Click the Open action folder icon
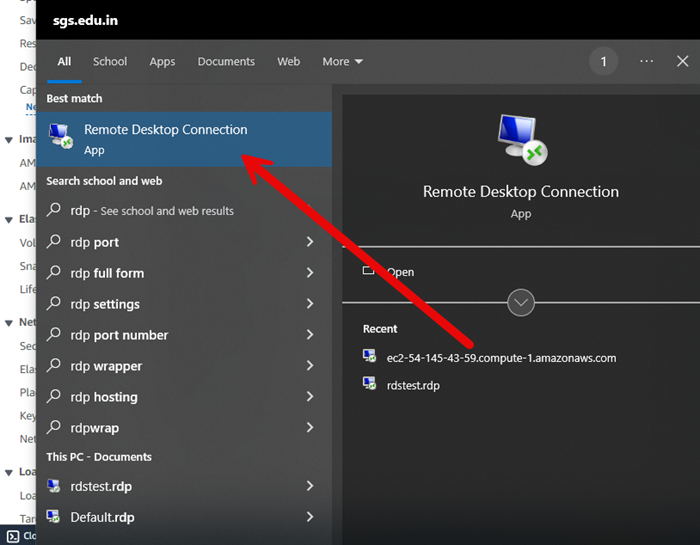Viewport: 700px width, 545px height. click(x=368, y=270)
